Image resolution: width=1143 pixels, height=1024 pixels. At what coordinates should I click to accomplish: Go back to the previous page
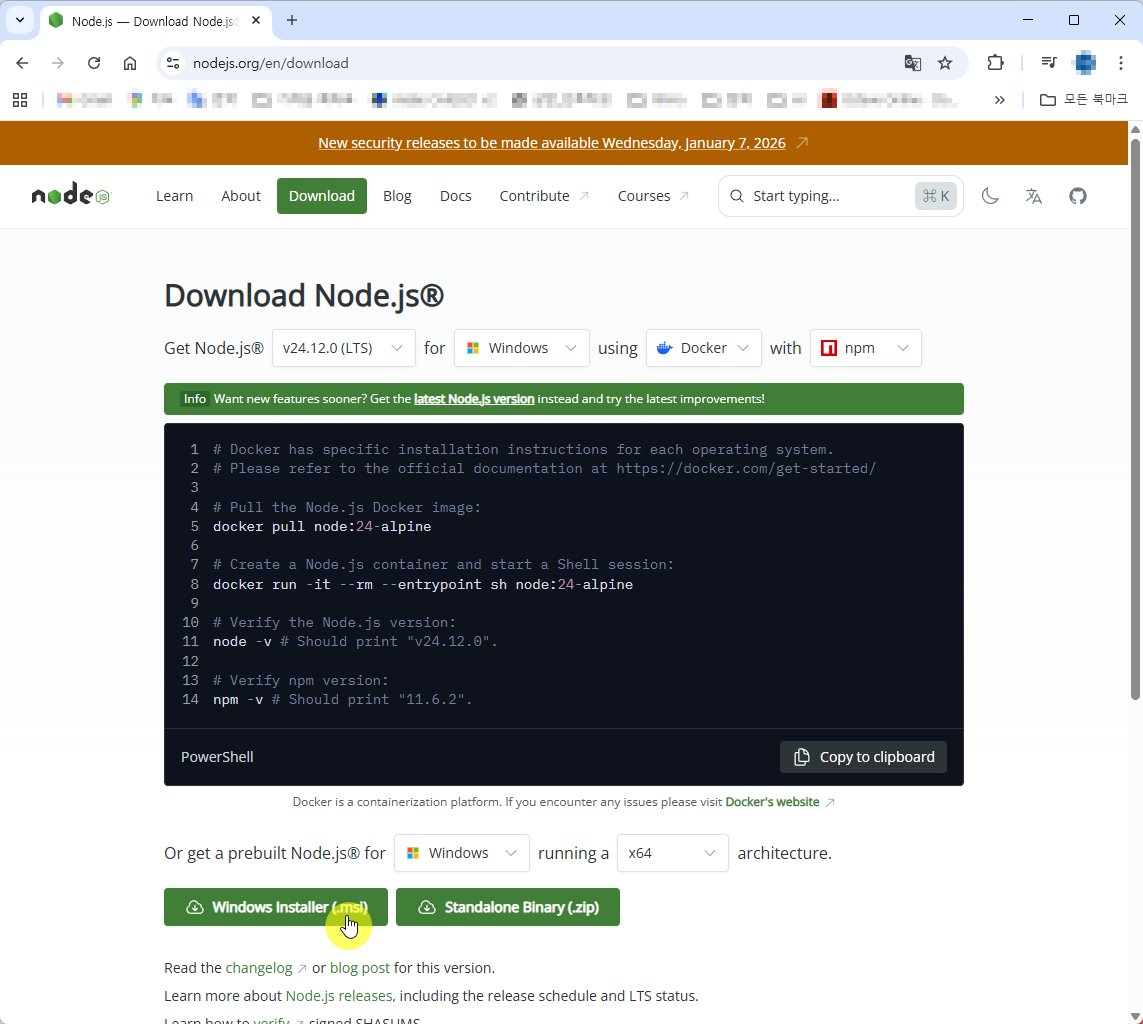pyautogui.click(x=22, y=63)
